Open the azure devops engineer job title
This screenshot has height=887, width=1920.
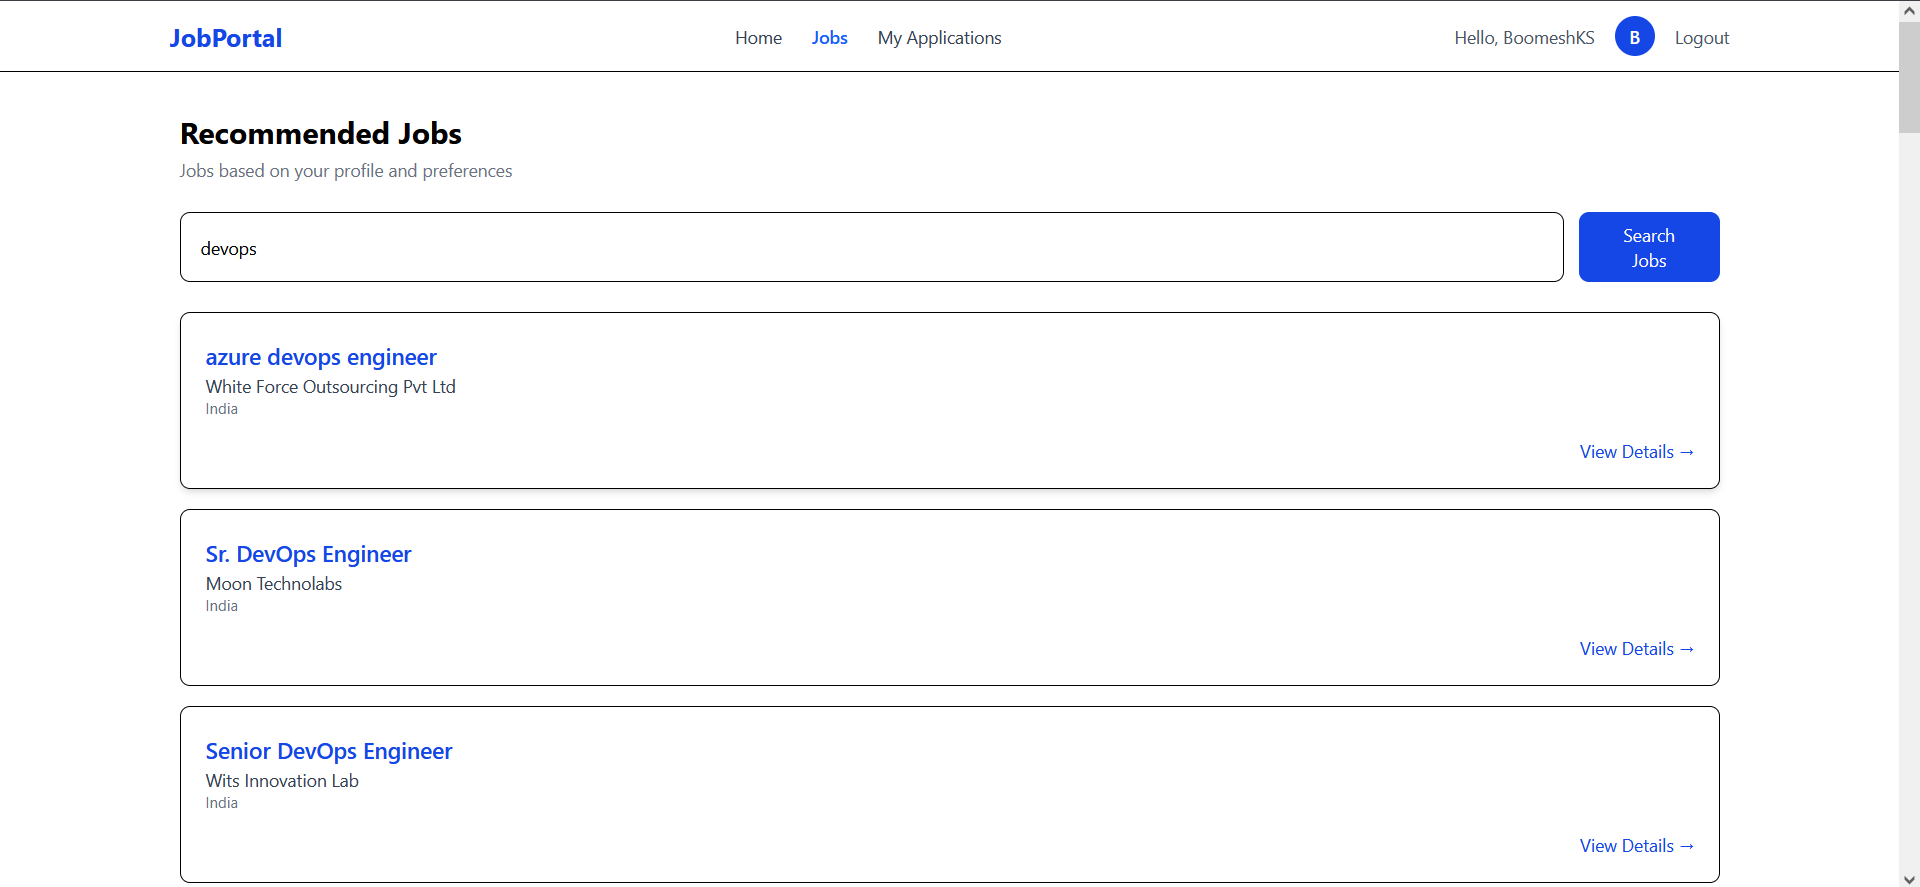click(321, 357)
